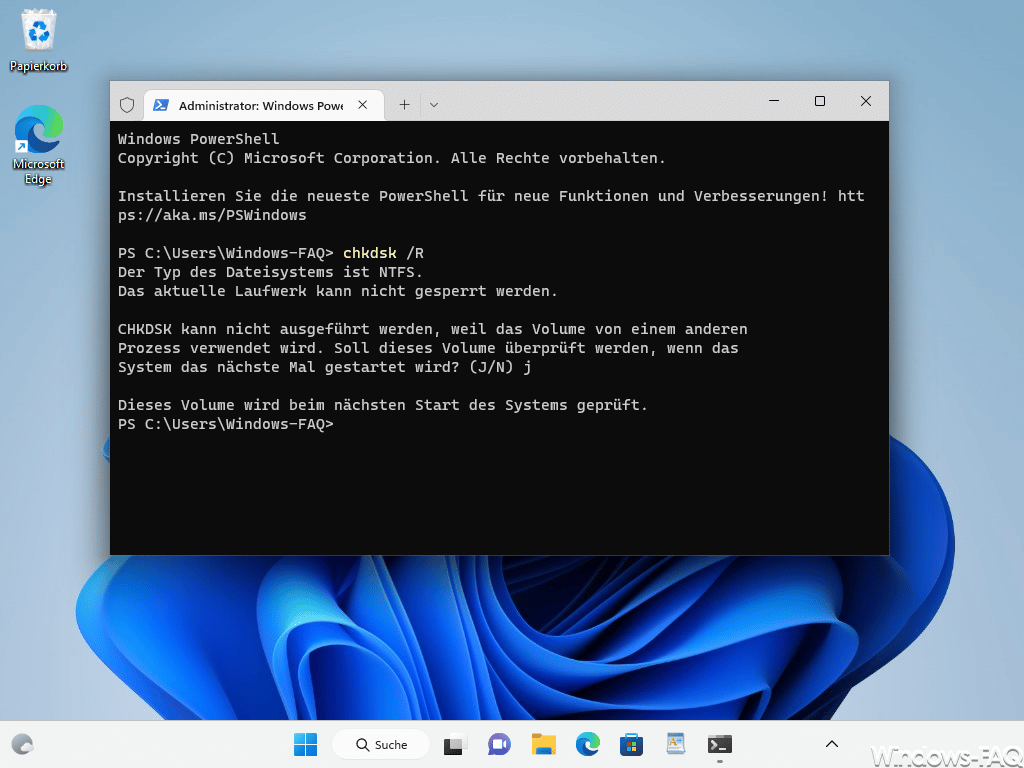This screenshot has width=1024, height=768.
Task: Click the PowerShell icon on the tab
Action: tap(161, 105)
